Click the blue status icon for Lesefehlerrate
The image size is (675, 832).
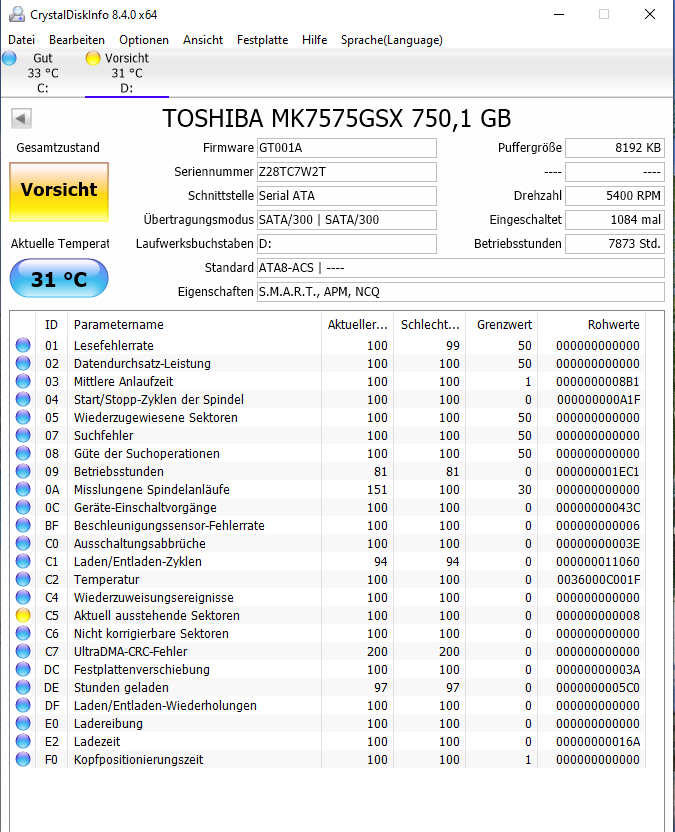(x=23, y=345)
